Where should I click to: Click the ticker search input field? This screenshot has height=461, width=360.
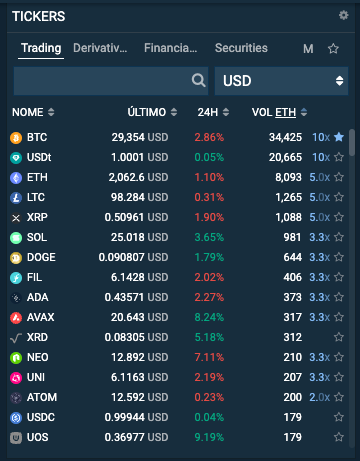pyautogui.click(x=103, y=81)
